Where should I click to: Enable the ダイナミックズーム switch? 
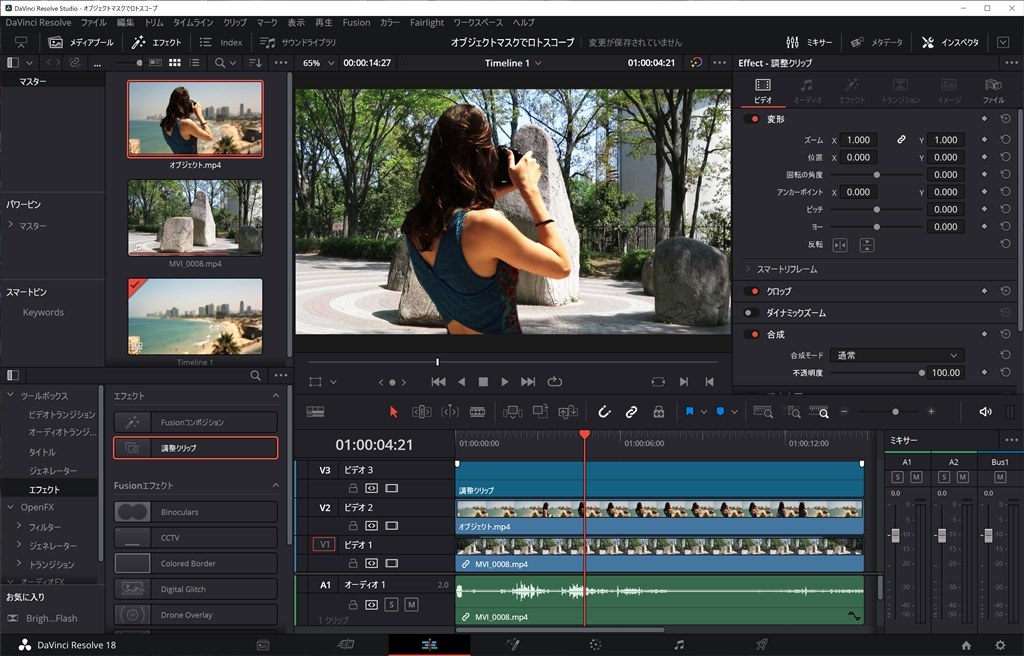(x=752, y=312)
